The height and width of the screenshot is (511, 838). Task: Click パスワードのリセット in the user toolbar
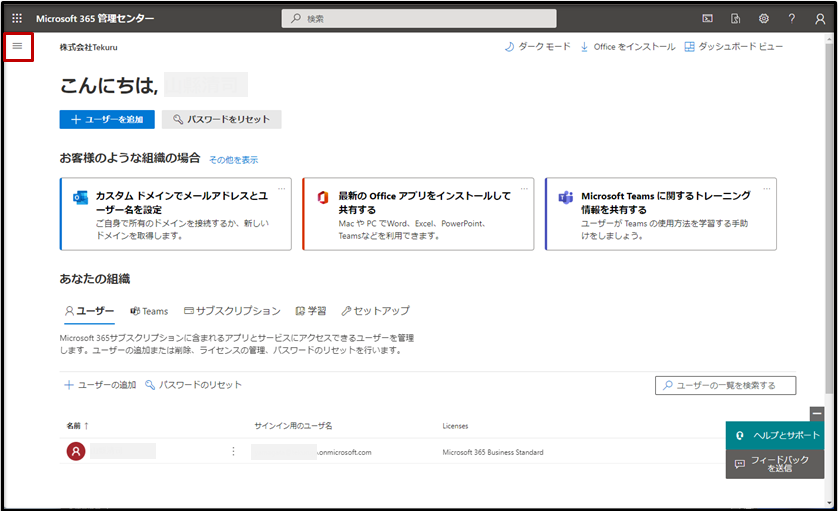tap(193, 385)
